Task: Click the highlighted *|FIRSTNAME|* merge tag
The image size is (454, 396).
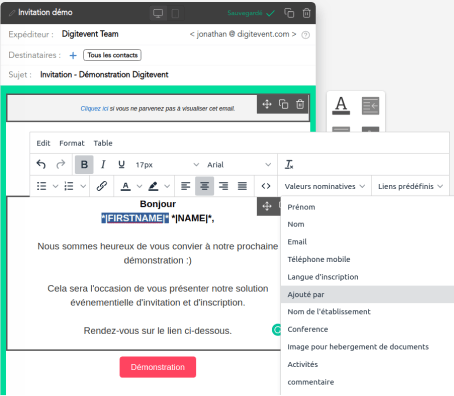Action: click(x=135, y=218)
